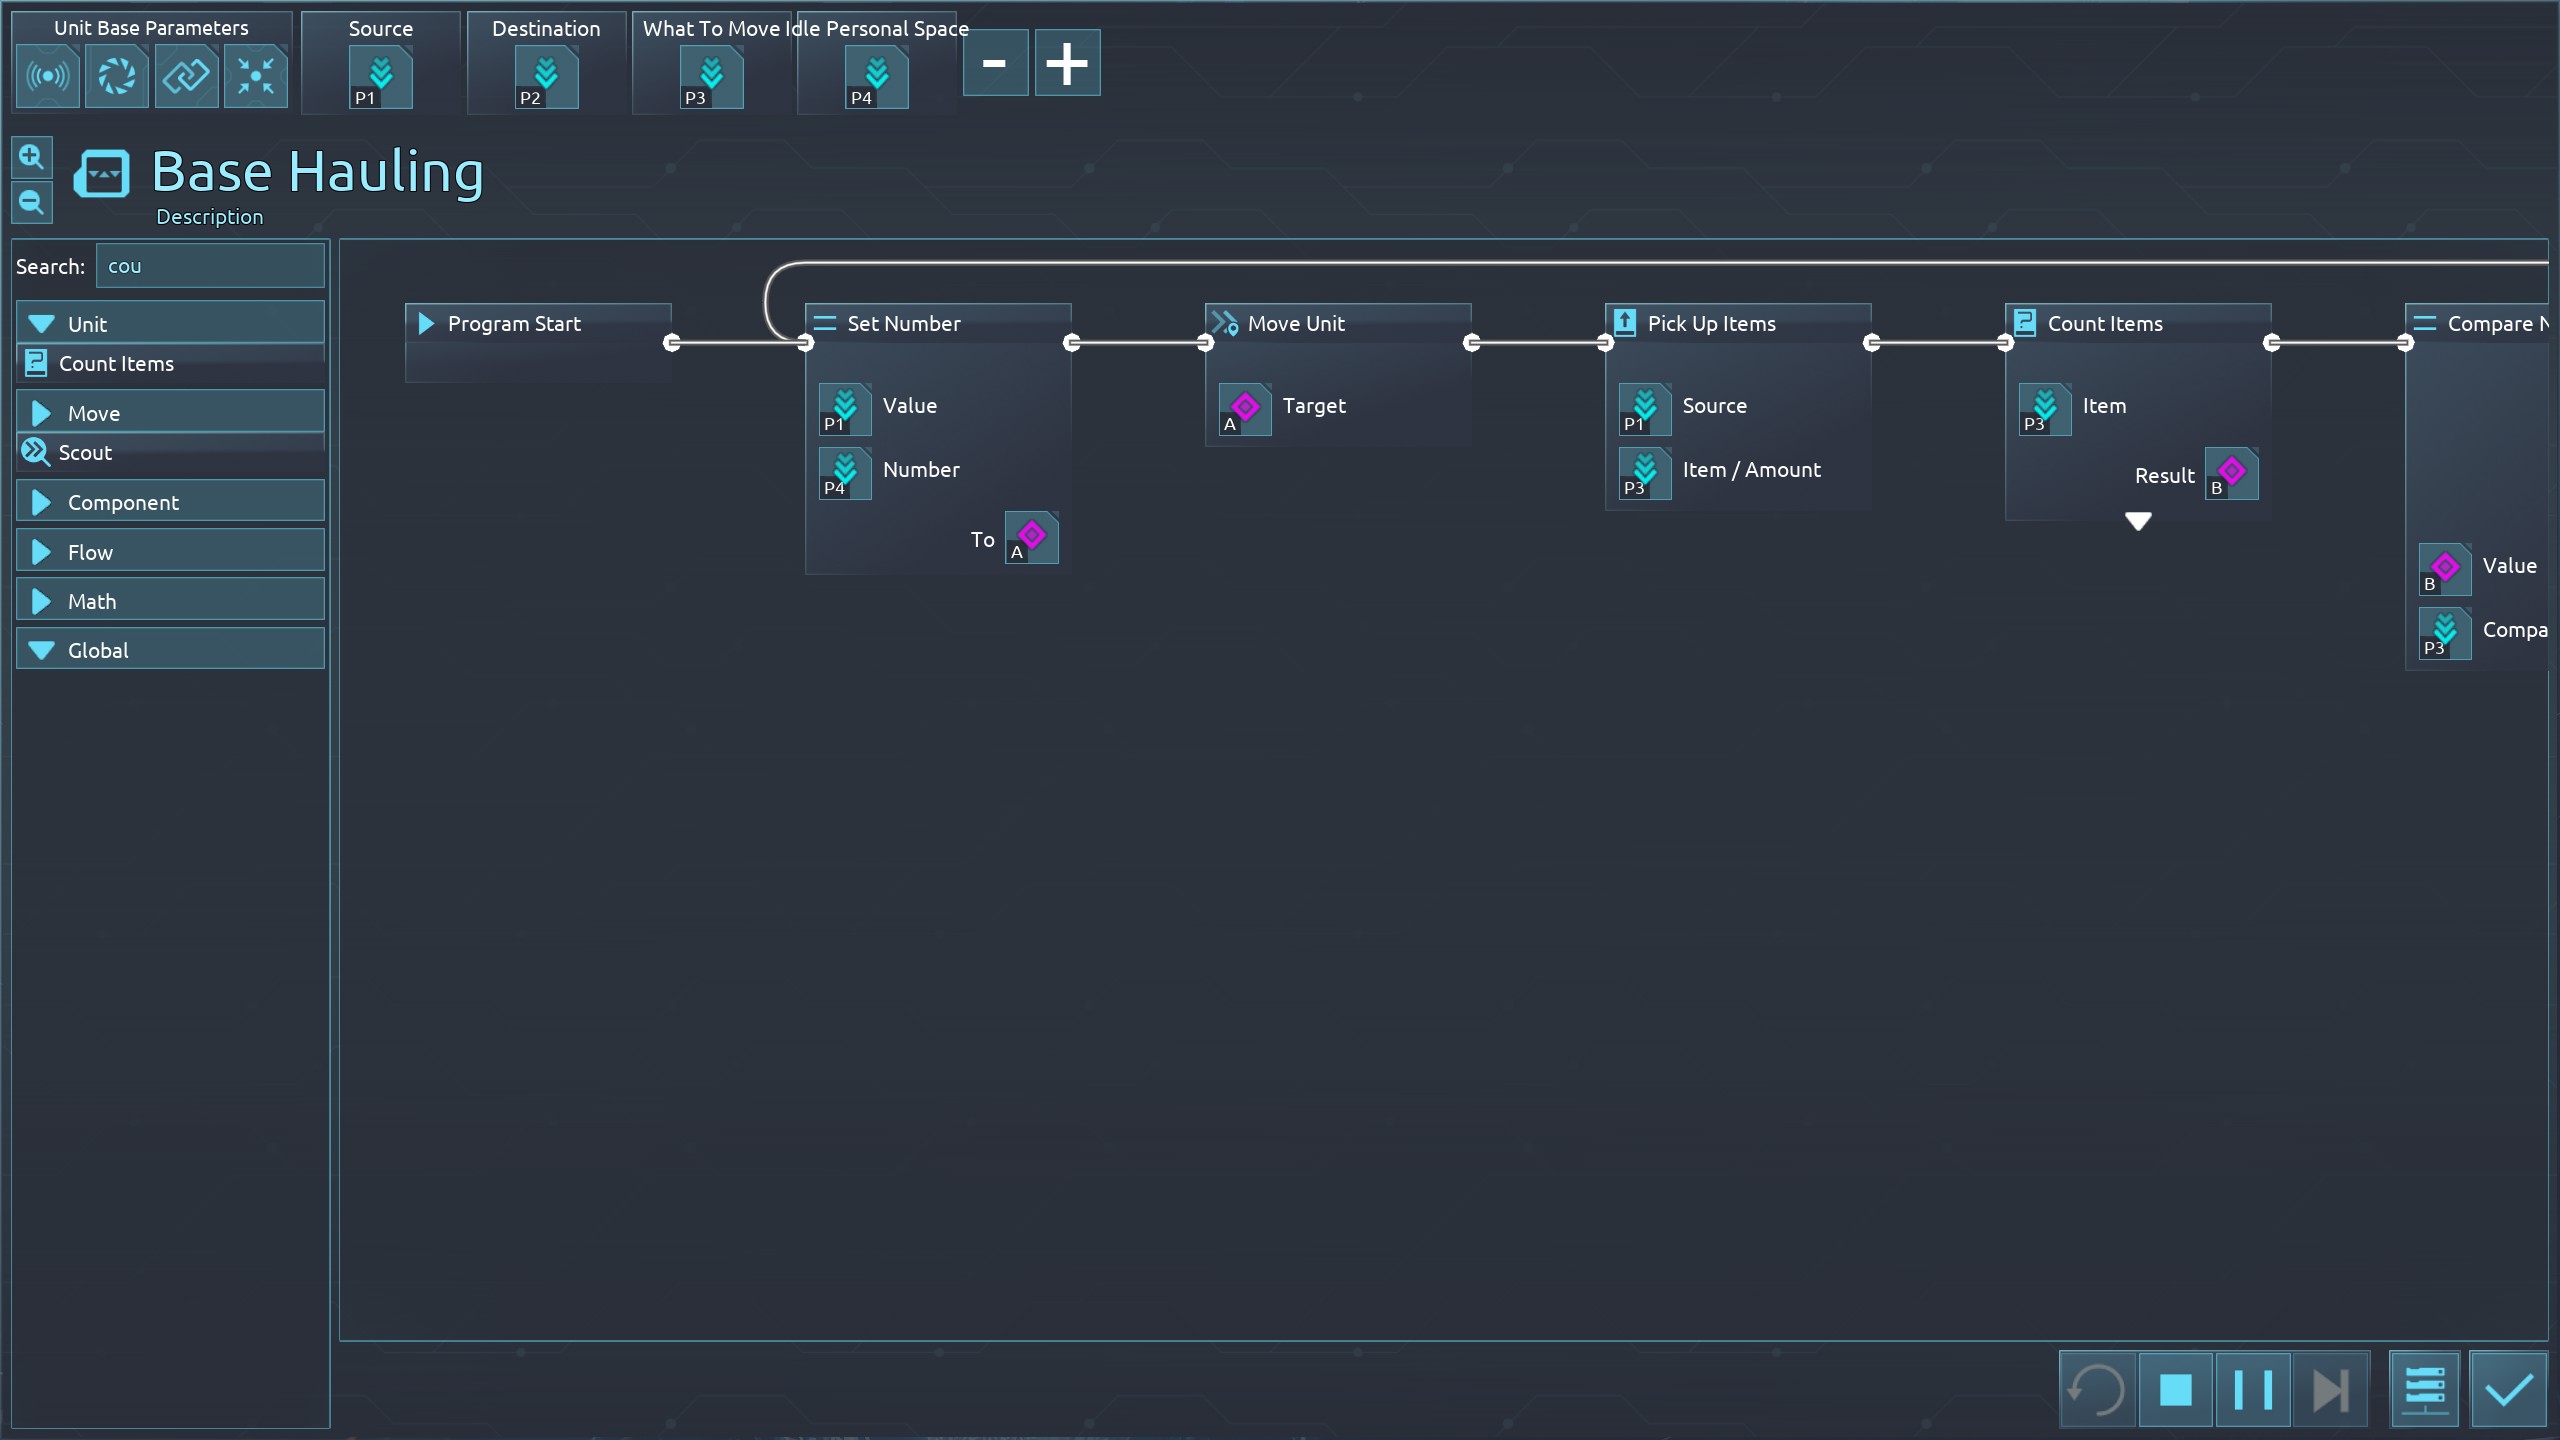Click the minus remove parameter button
Screen dimensions: 2560x1440
(994, 63)
